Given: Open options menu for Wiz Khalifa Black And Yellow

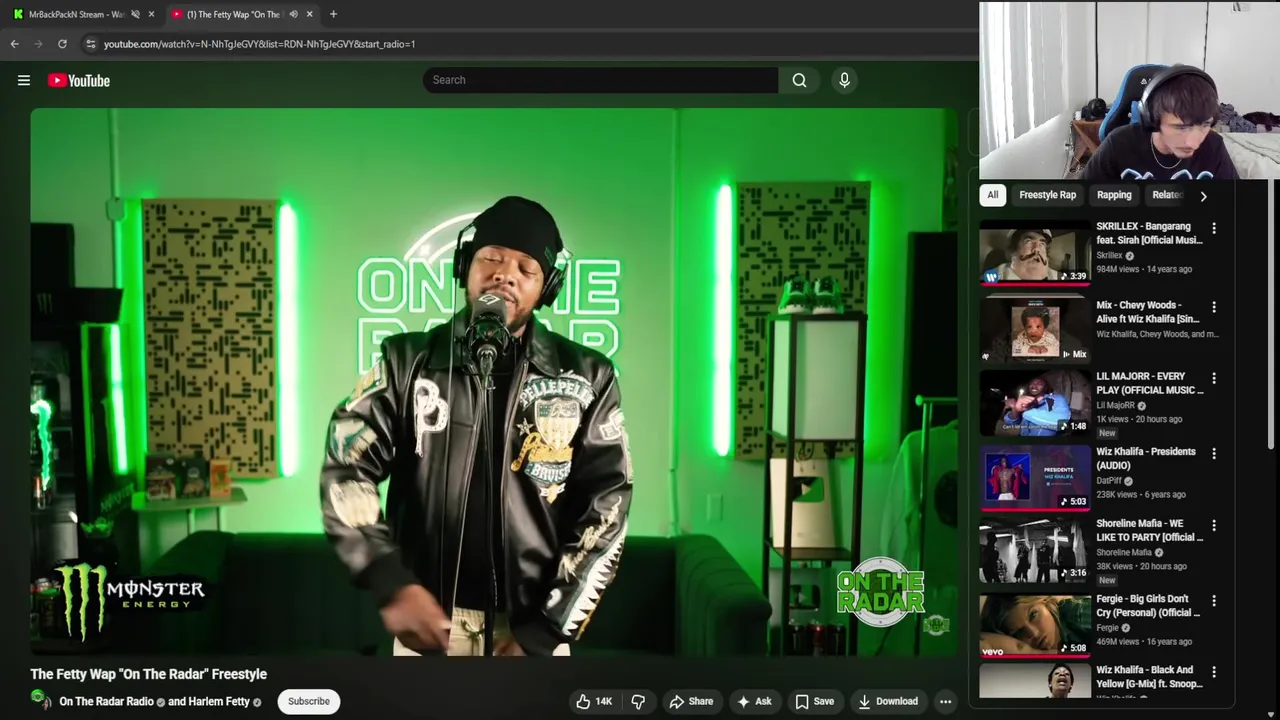Looking at the screenshot, I should tap(1214, 672).
